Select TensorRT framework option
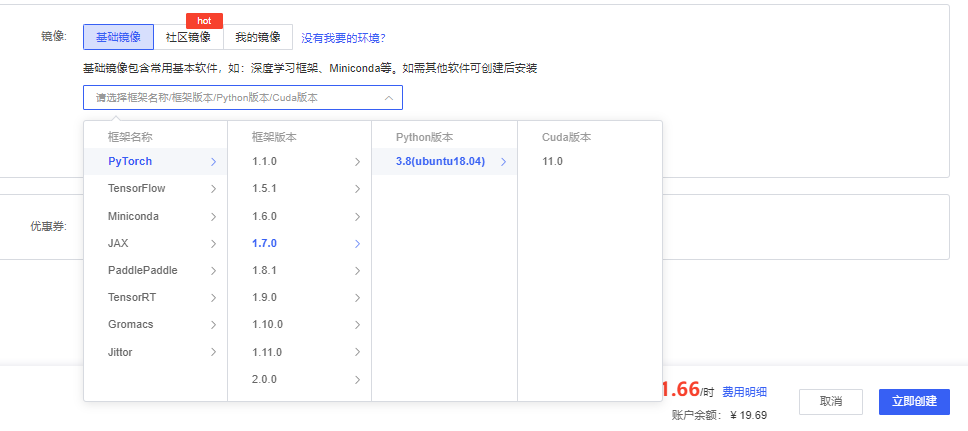Viewport: 968px width, 431px height. tap(156, 298)
